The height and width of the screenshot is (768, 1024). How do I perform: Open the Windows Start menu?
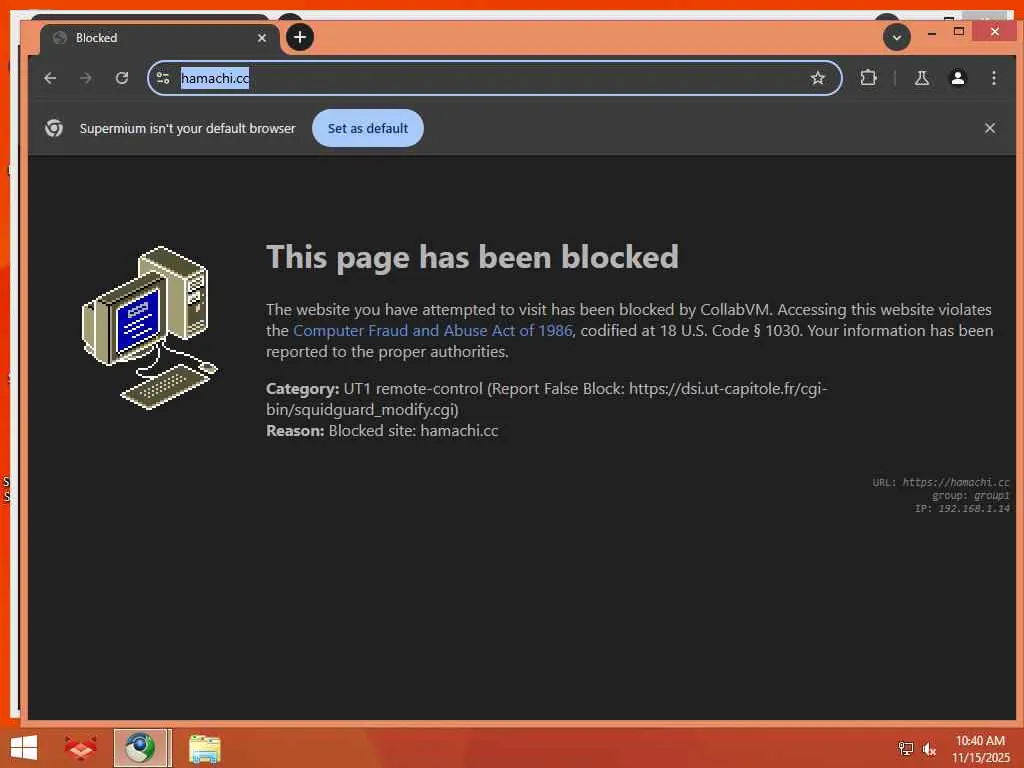click(x=24, y=748)
